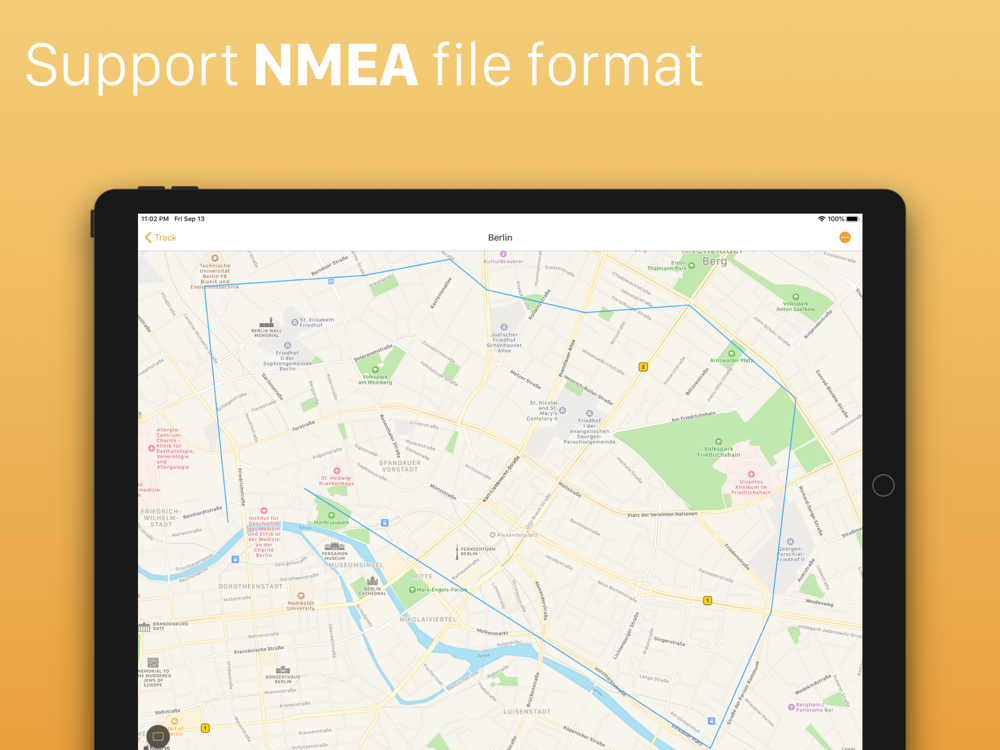Tap Memorial to the Murdered Jews icon

click(153, 663)
